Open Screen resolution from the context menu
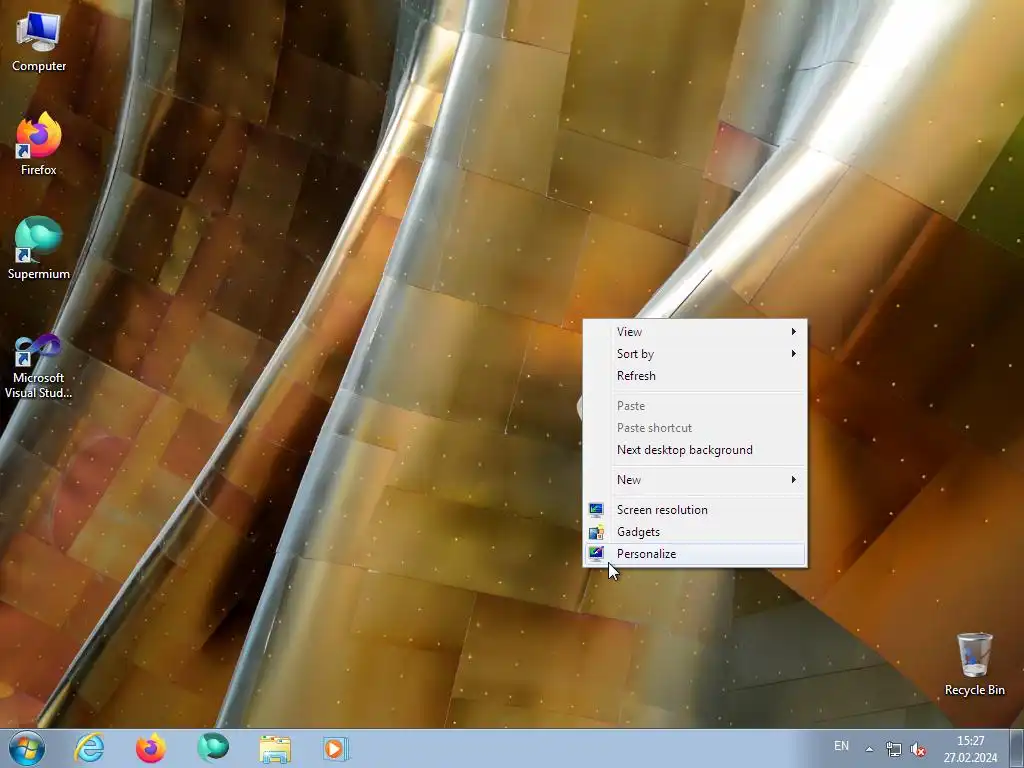The height and width of the screenshot is (768, 1024). pyautogui.click(x=695, y=510)
